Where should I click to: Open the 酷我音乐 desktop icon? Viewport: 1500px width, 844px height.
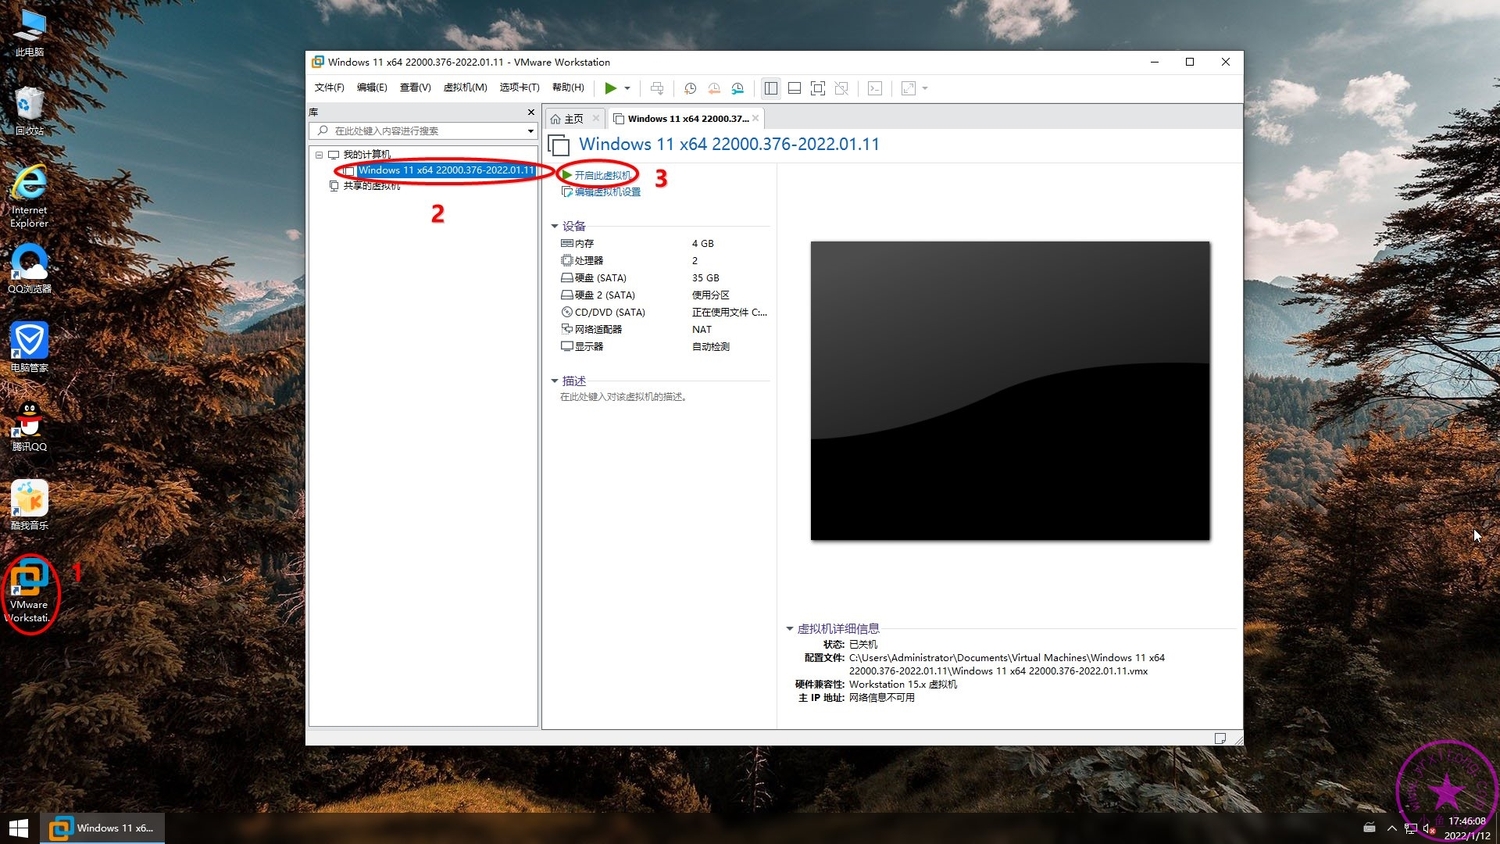pos(29,506)
